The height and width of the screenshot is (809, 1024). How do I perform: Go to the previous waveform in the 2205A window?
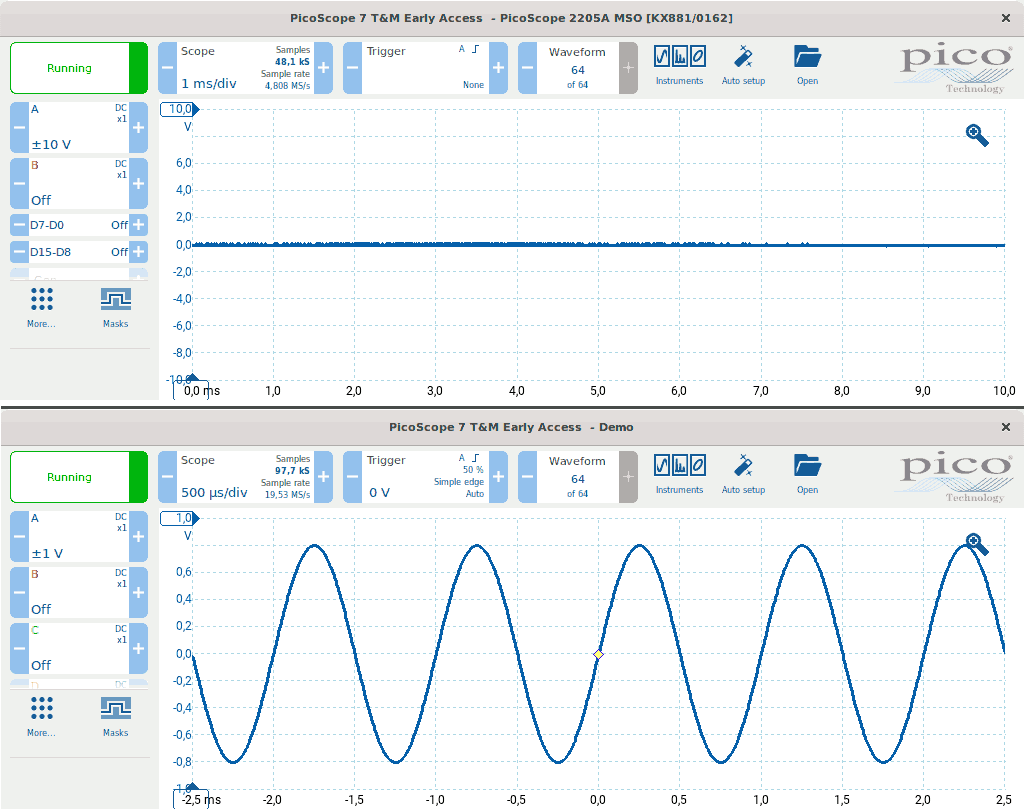(528, 68)
